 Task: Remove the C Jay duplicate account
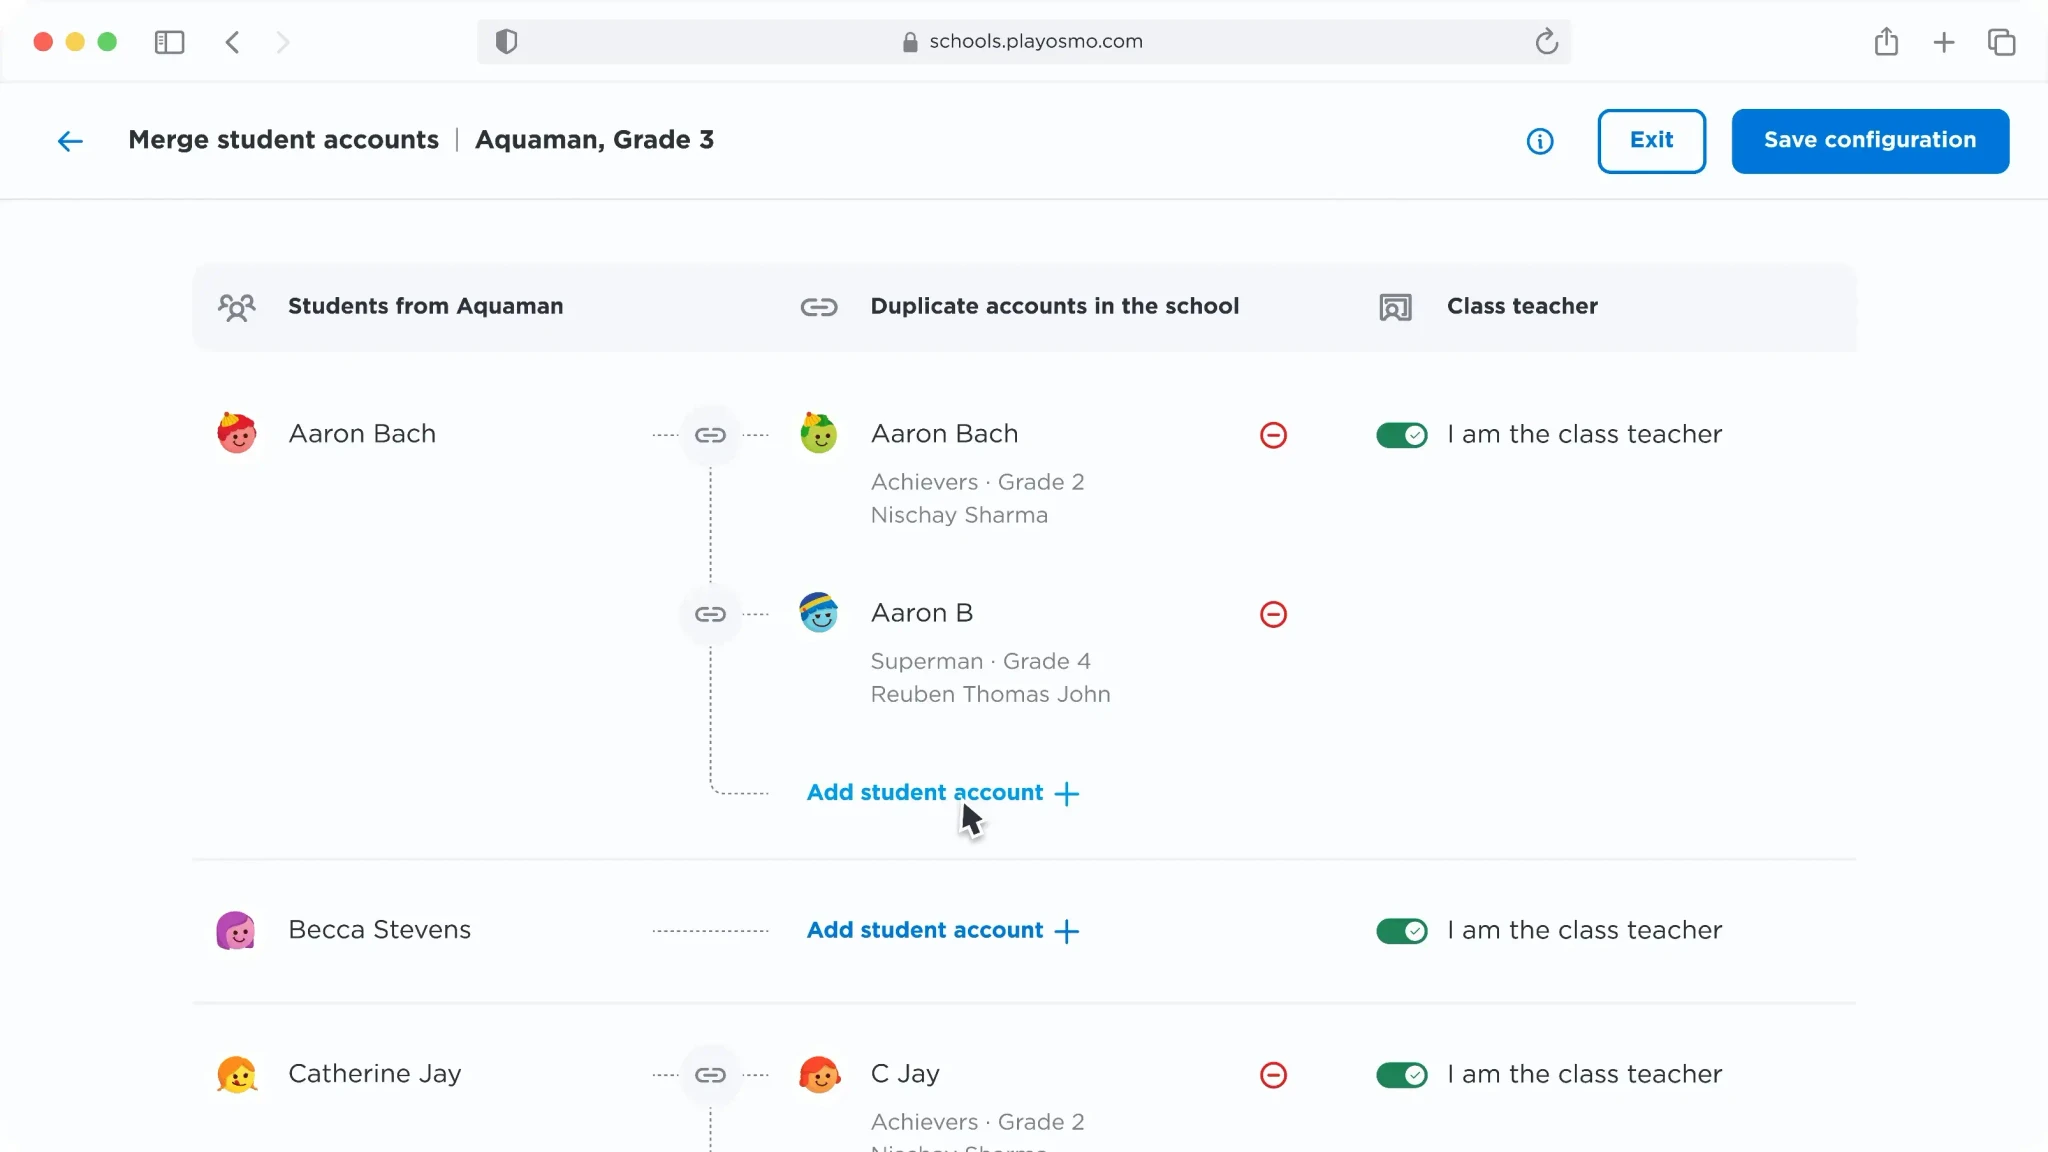[x=1273, y=1075]
